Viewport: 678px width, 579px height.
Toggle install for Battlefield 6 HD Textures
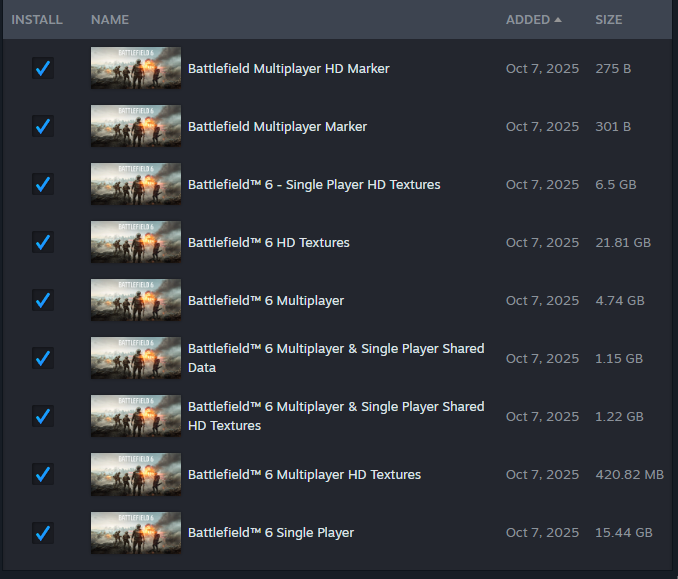click(43, 242)
